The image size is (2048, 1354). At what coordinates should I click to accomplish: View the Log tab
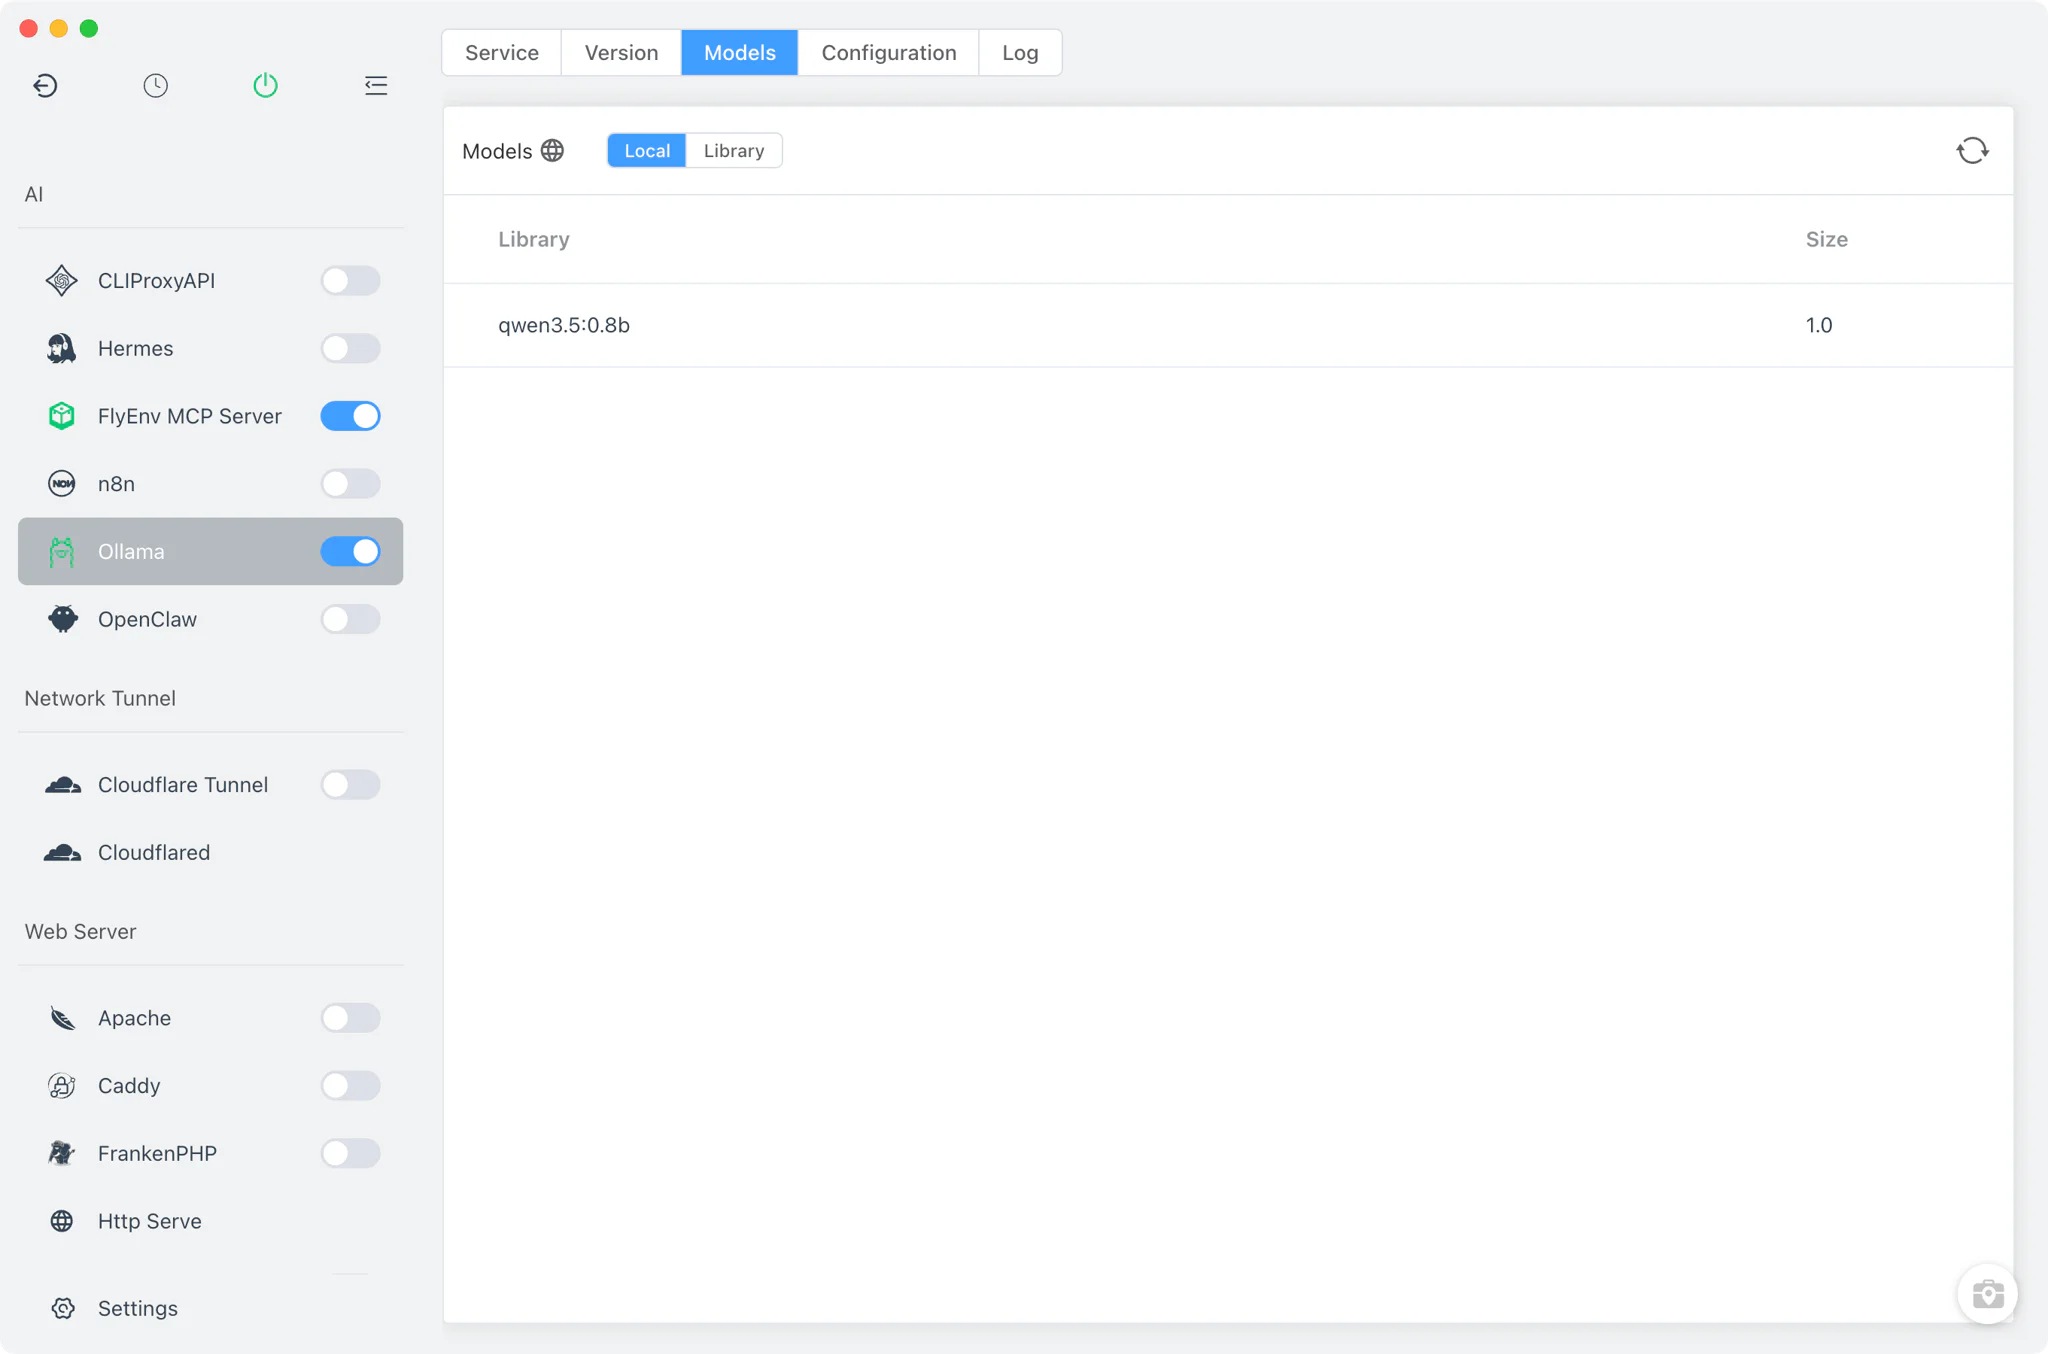pyautogui.click(x=1020, y=53)
